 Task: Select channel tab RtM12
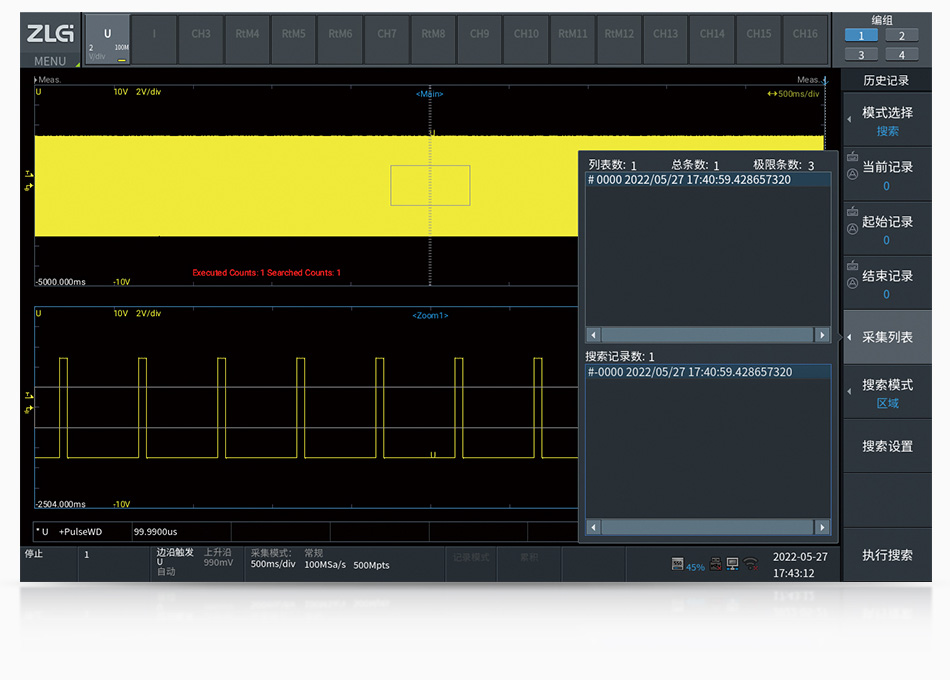[619, 39]
